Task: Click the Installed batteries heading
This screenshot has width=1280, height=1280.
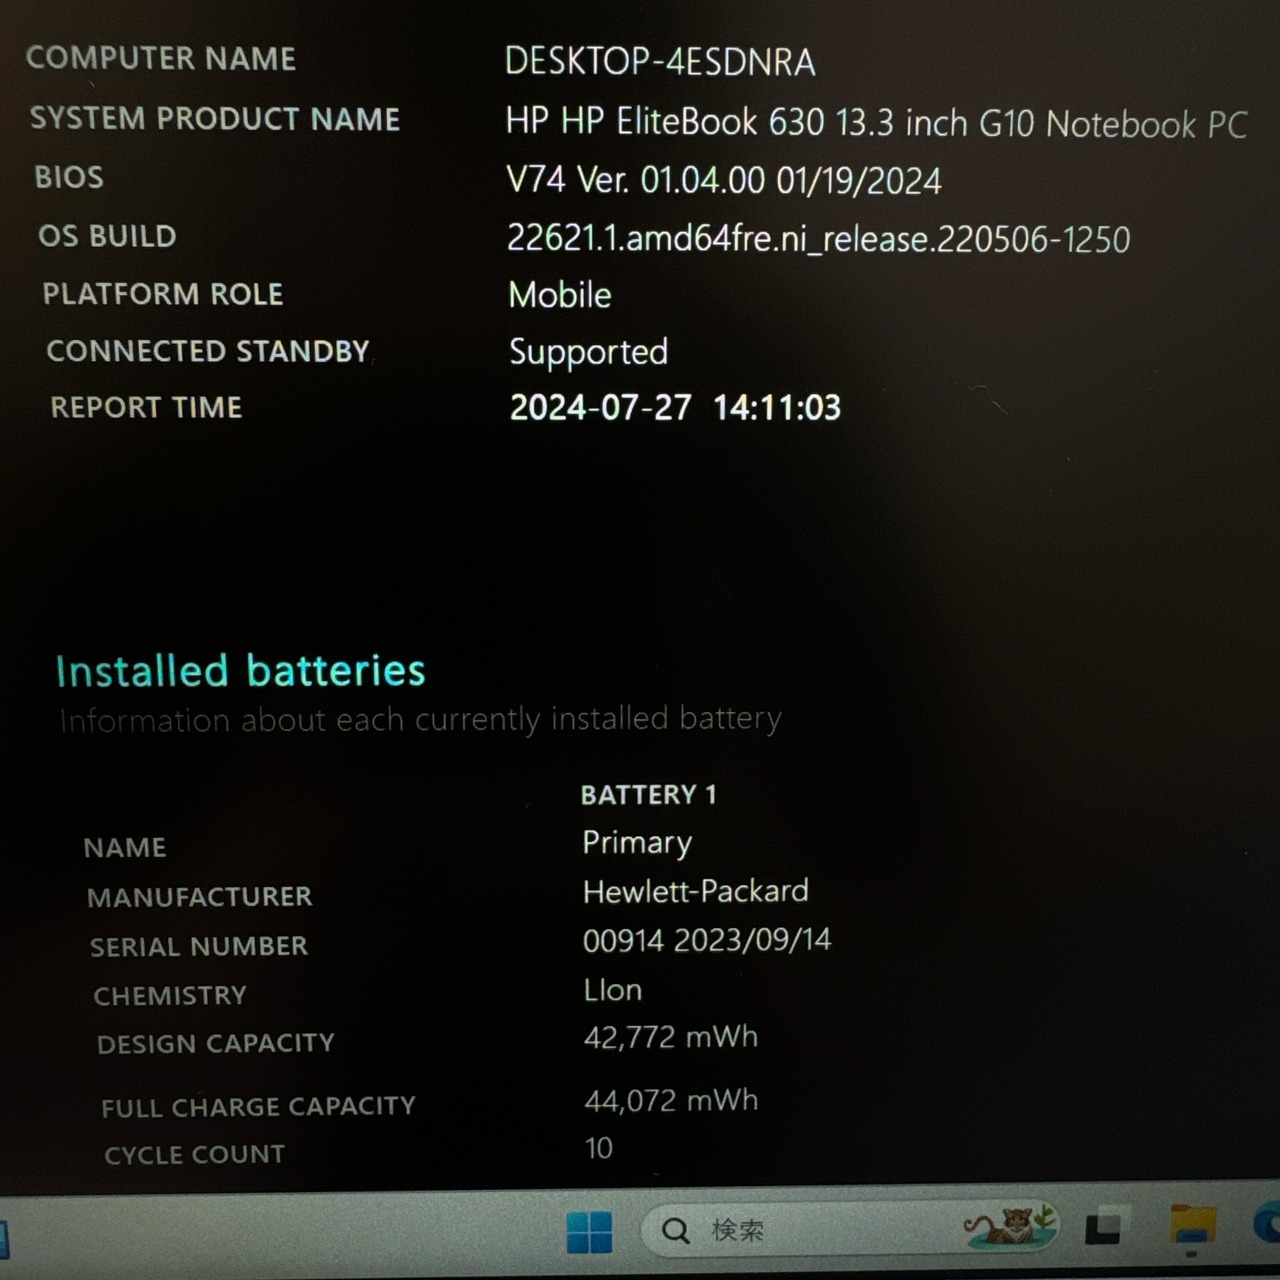Action: click(x=240, y=671)
